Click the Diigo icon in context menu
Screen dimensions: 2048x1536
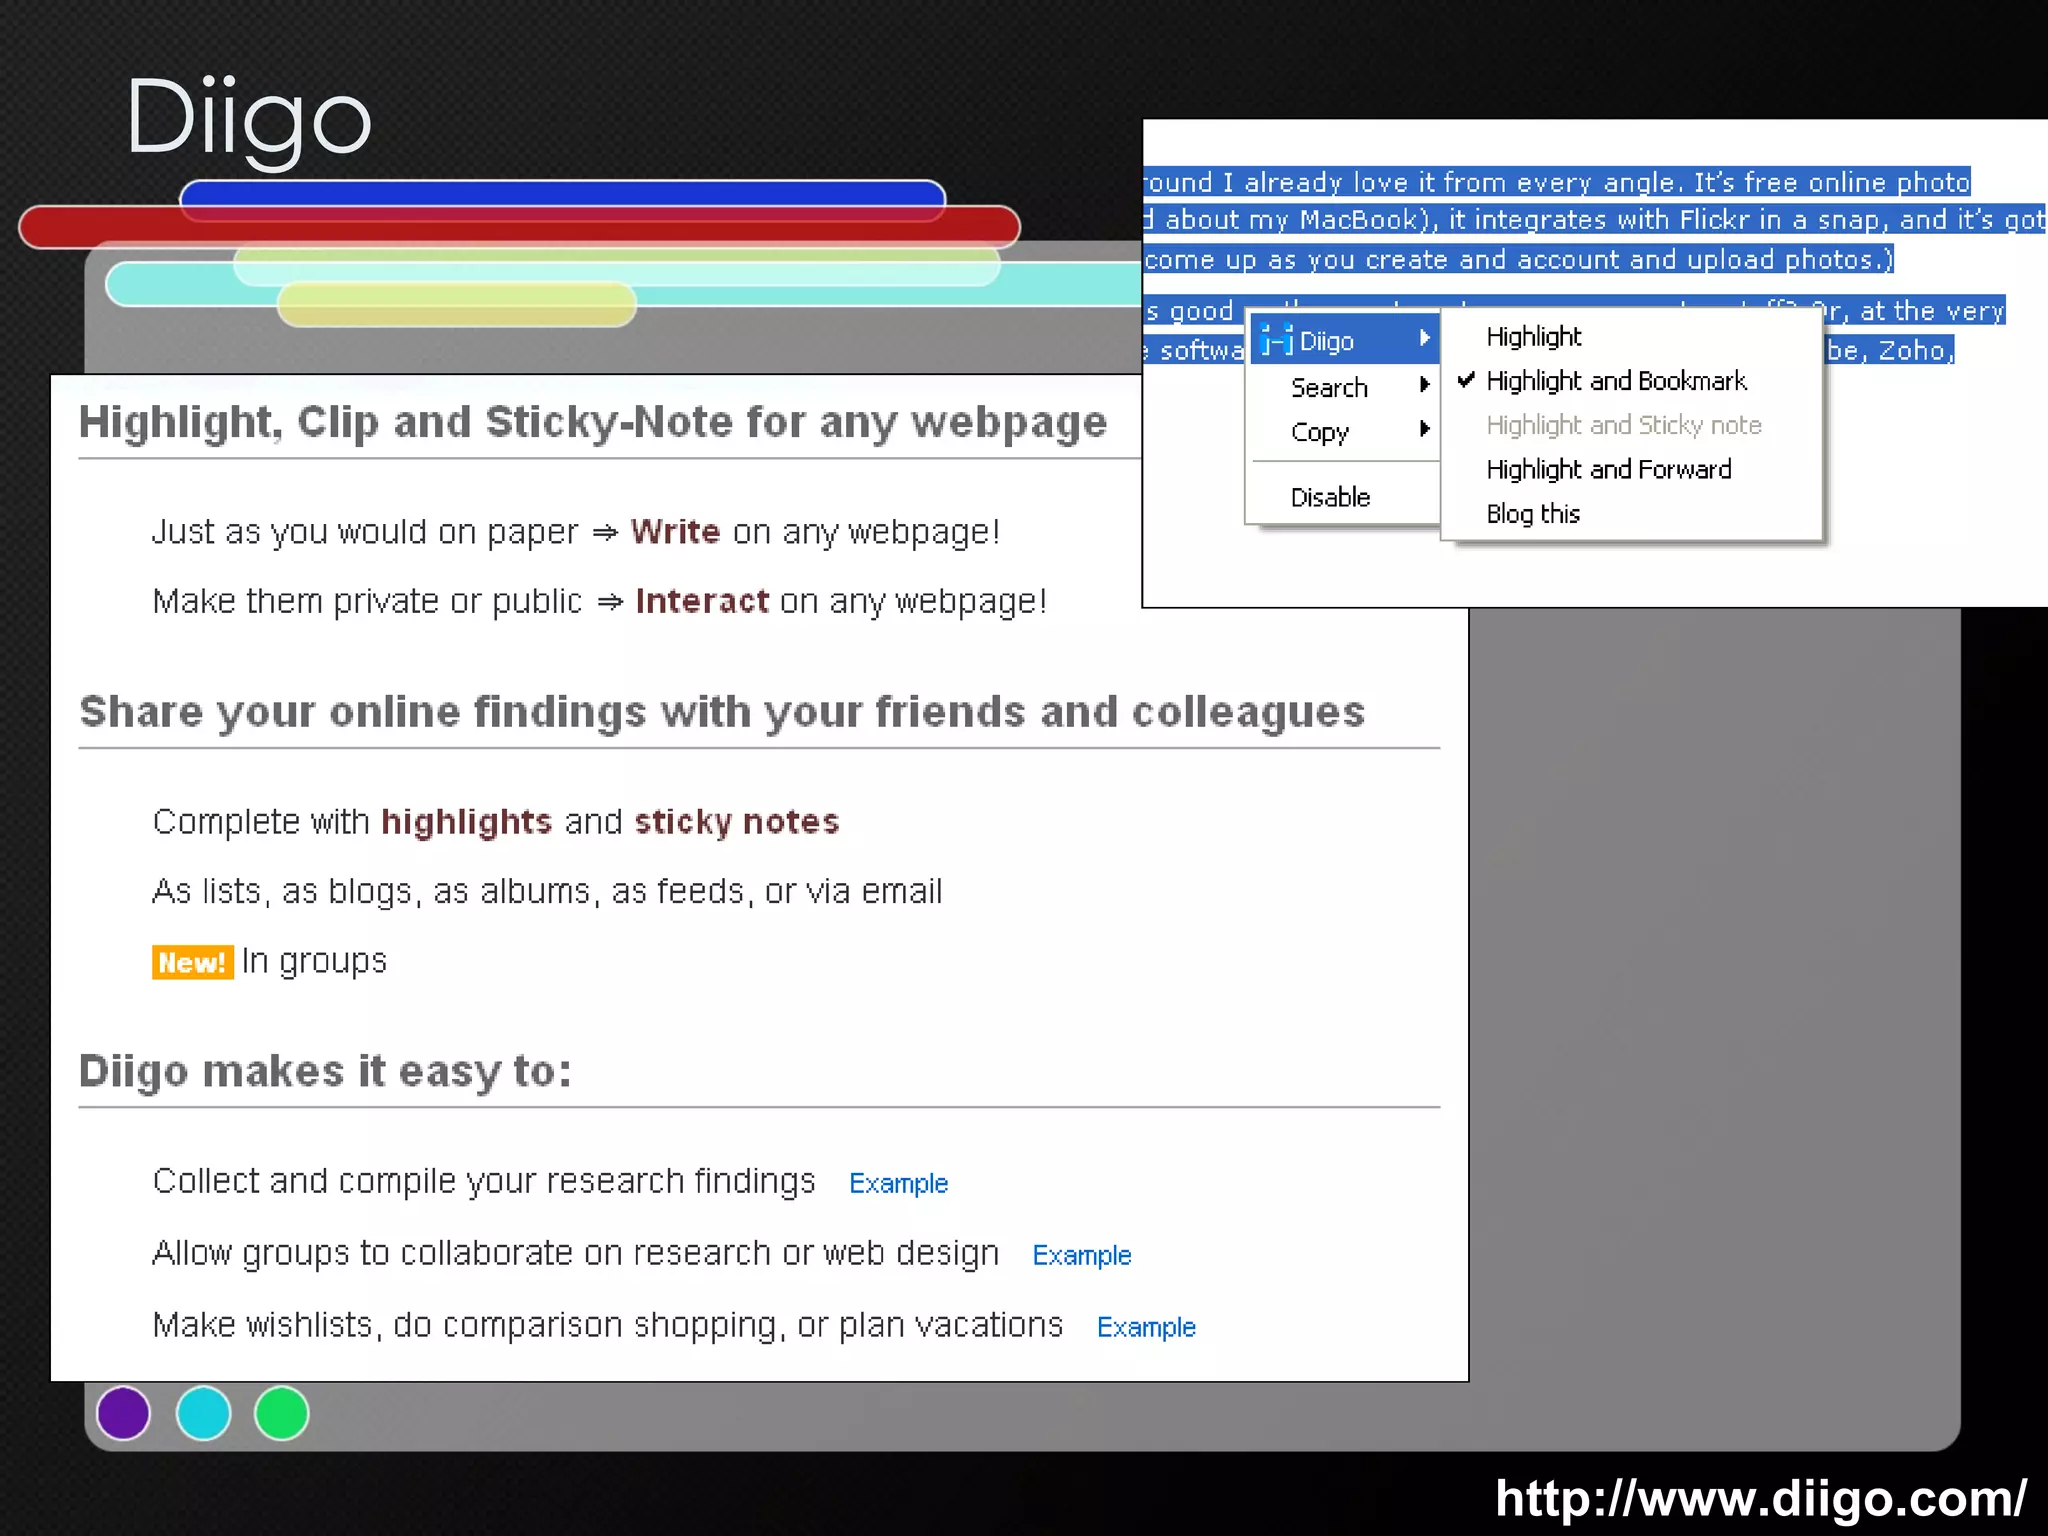click(1276, 340)
